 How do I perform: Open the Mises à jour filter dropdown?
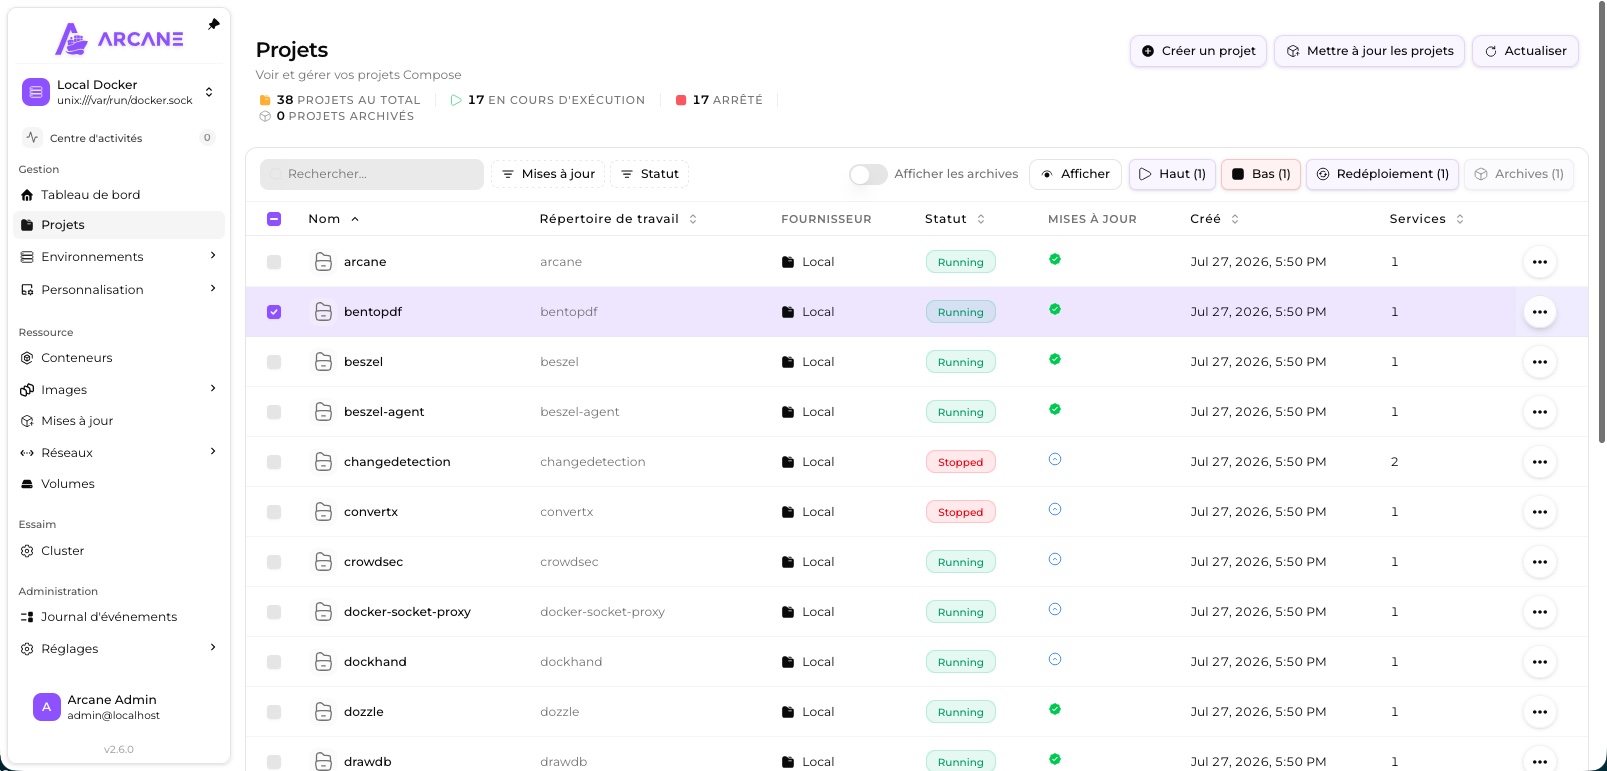pyautogui.click(x=548, y=174)
